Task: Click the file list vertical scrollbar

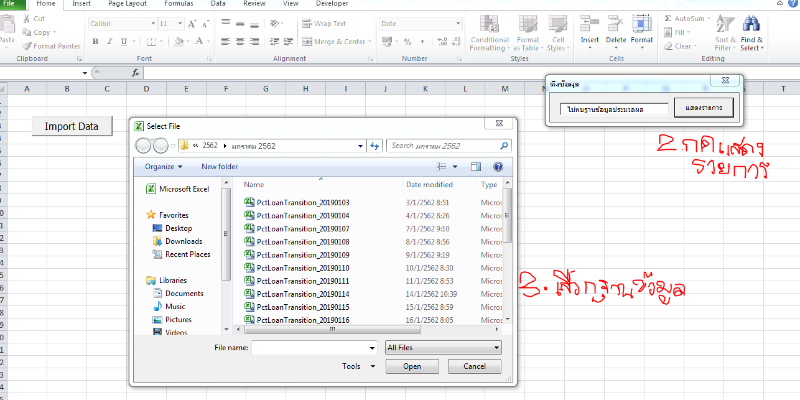Action: click(506, 225)
